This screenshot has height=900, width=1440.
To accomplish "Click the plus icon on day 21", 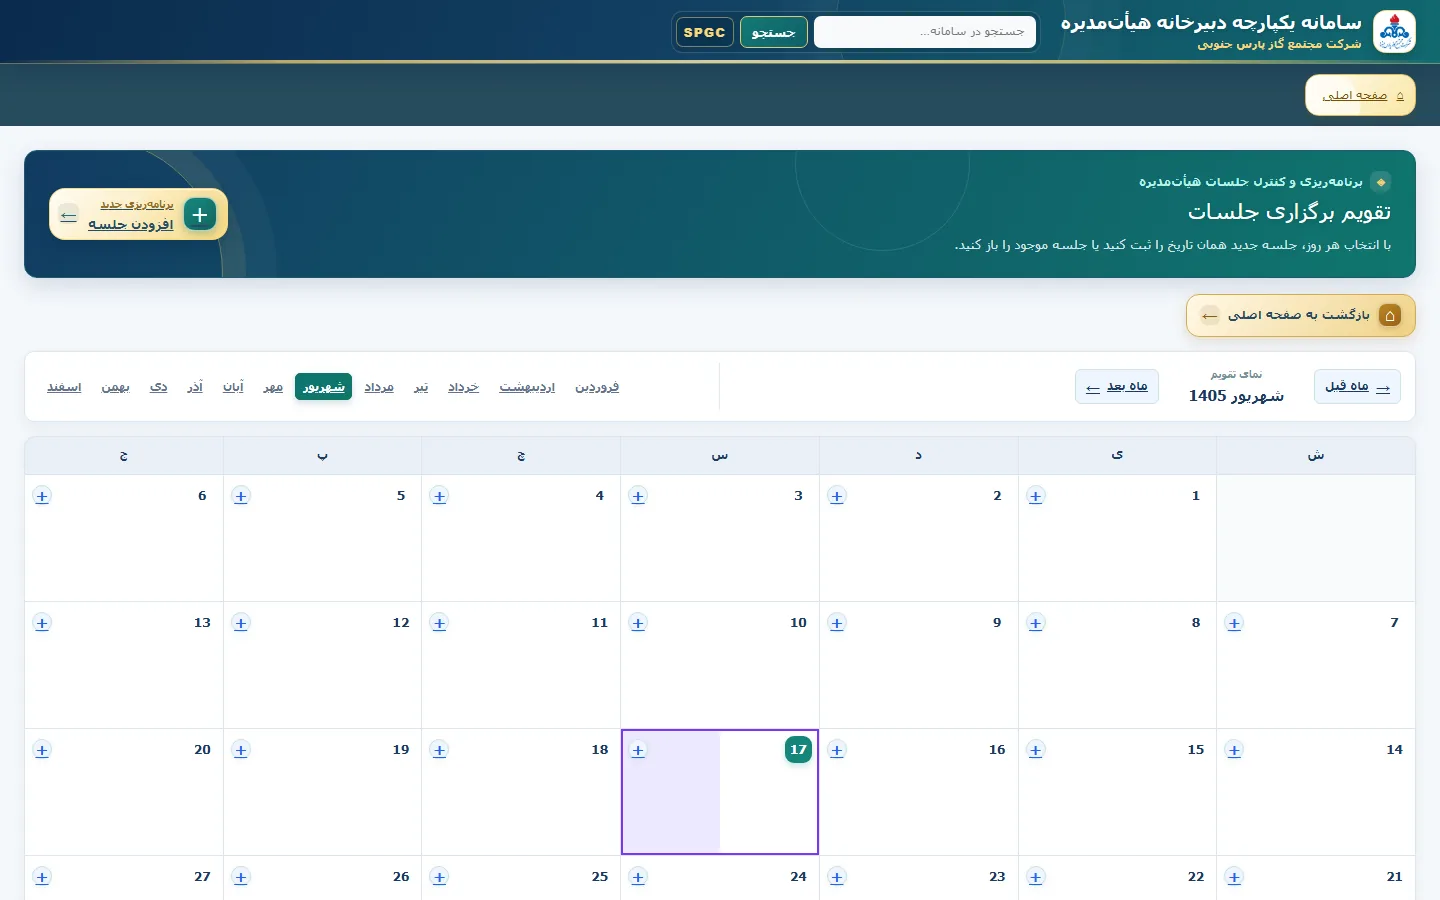I will point(1235,877).
